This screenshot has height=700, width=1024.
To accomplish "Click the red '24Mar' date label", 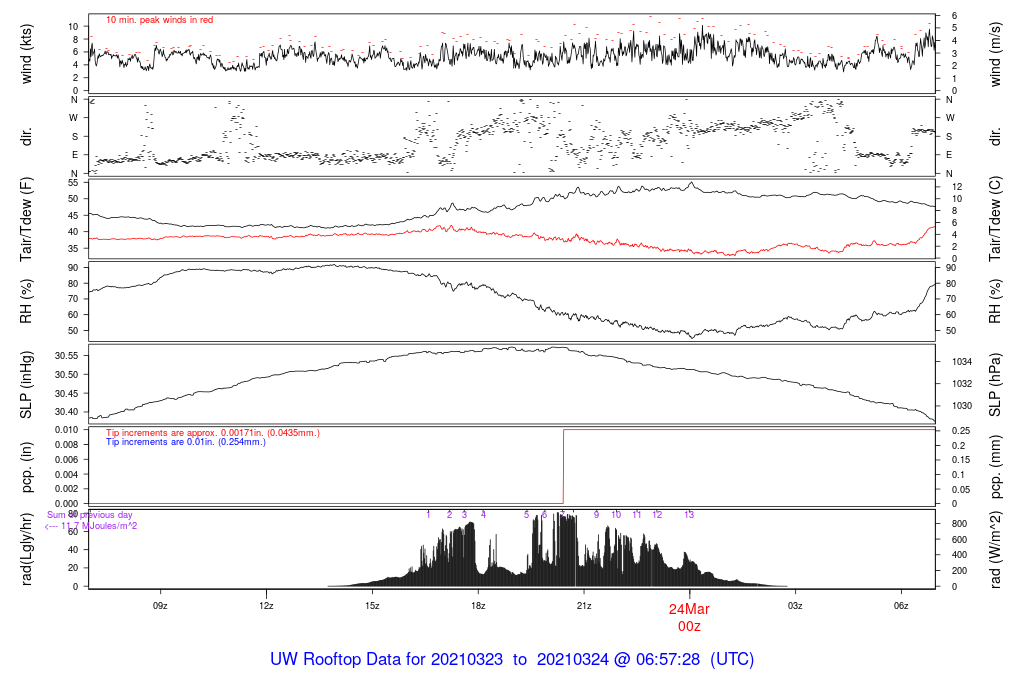I will (x=689, y=609).
